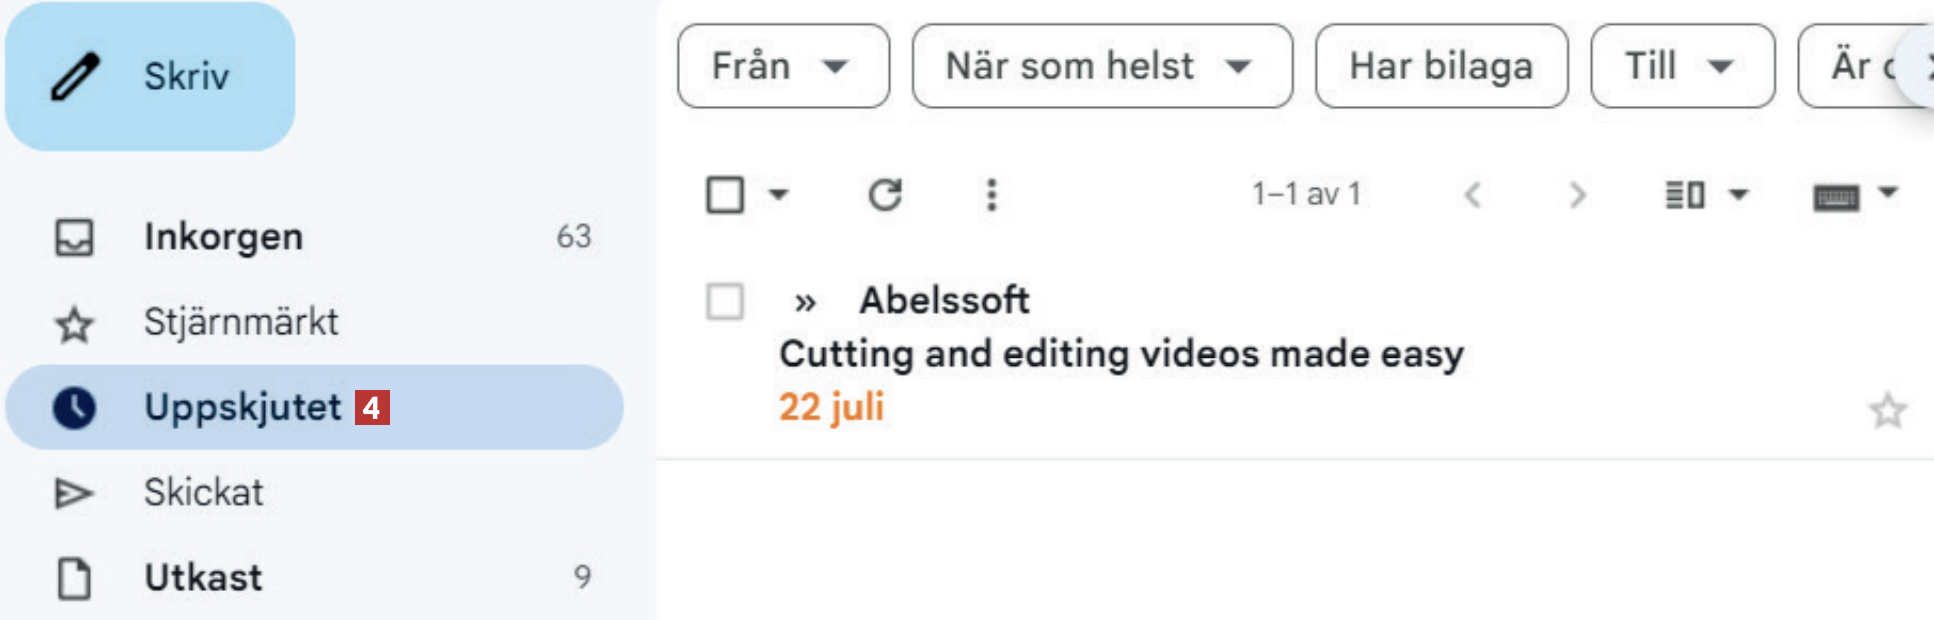The image size is (1934, 620).
Task: Go to the next page of results
Action: pyautogui.click(x=1577, y=194)
